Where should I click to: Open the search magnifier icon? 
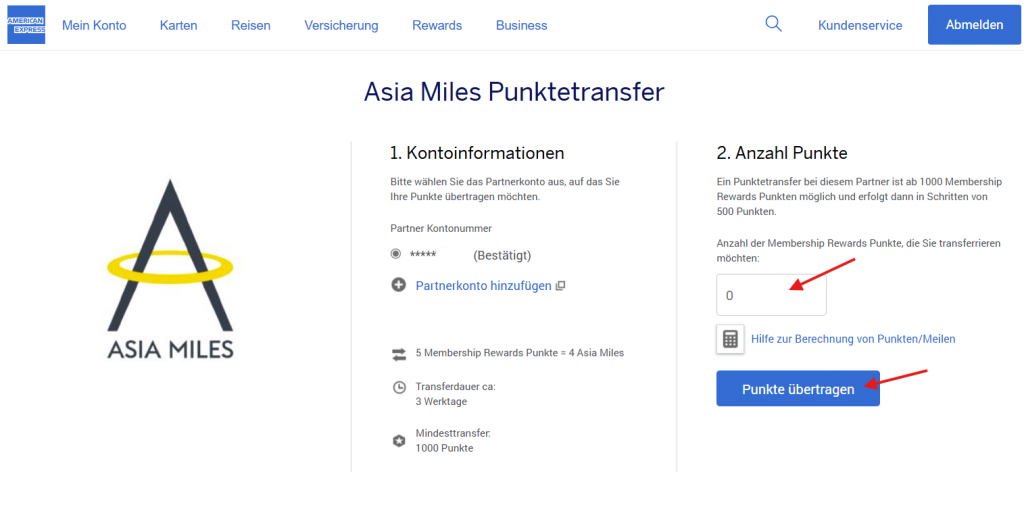pyautogui.click(x=773, y=24)
